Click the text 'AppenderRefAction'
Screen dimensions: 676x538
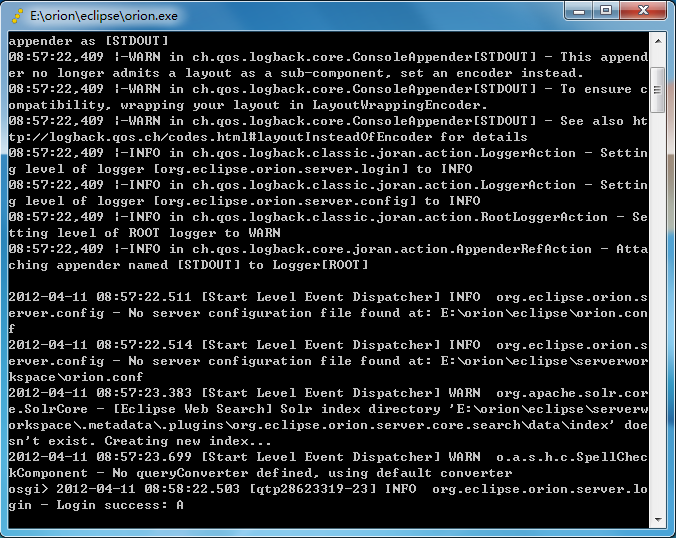[x=524, y=249]
